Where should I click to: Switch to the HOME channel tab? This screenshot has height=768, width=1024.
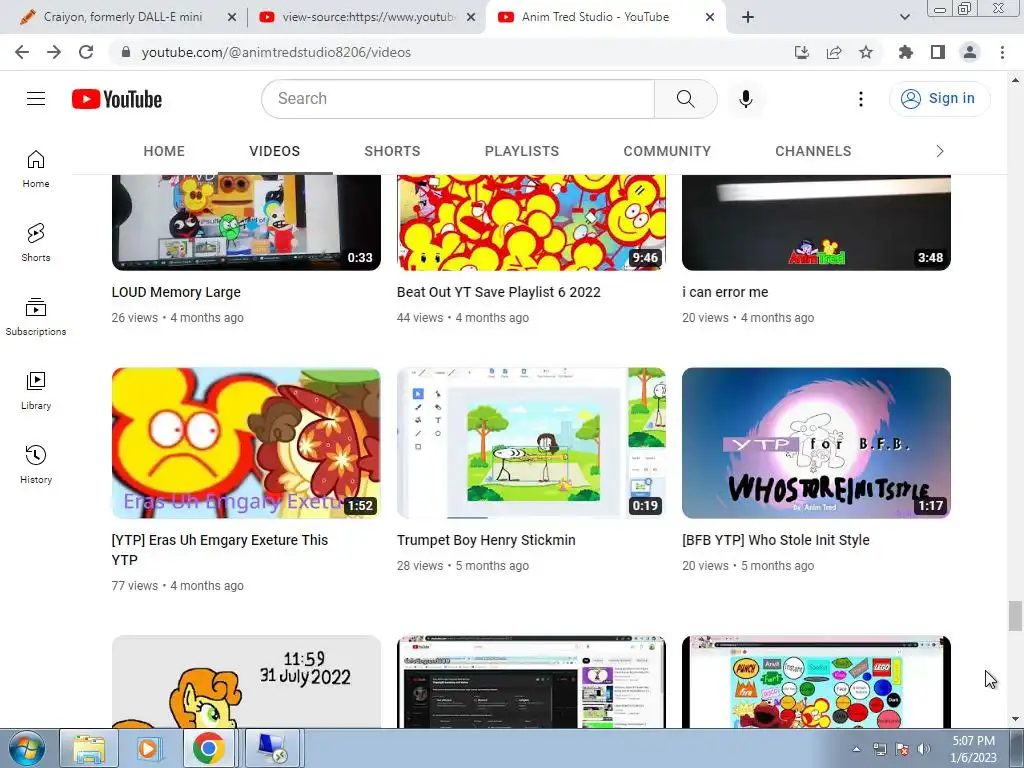(164, 152)
